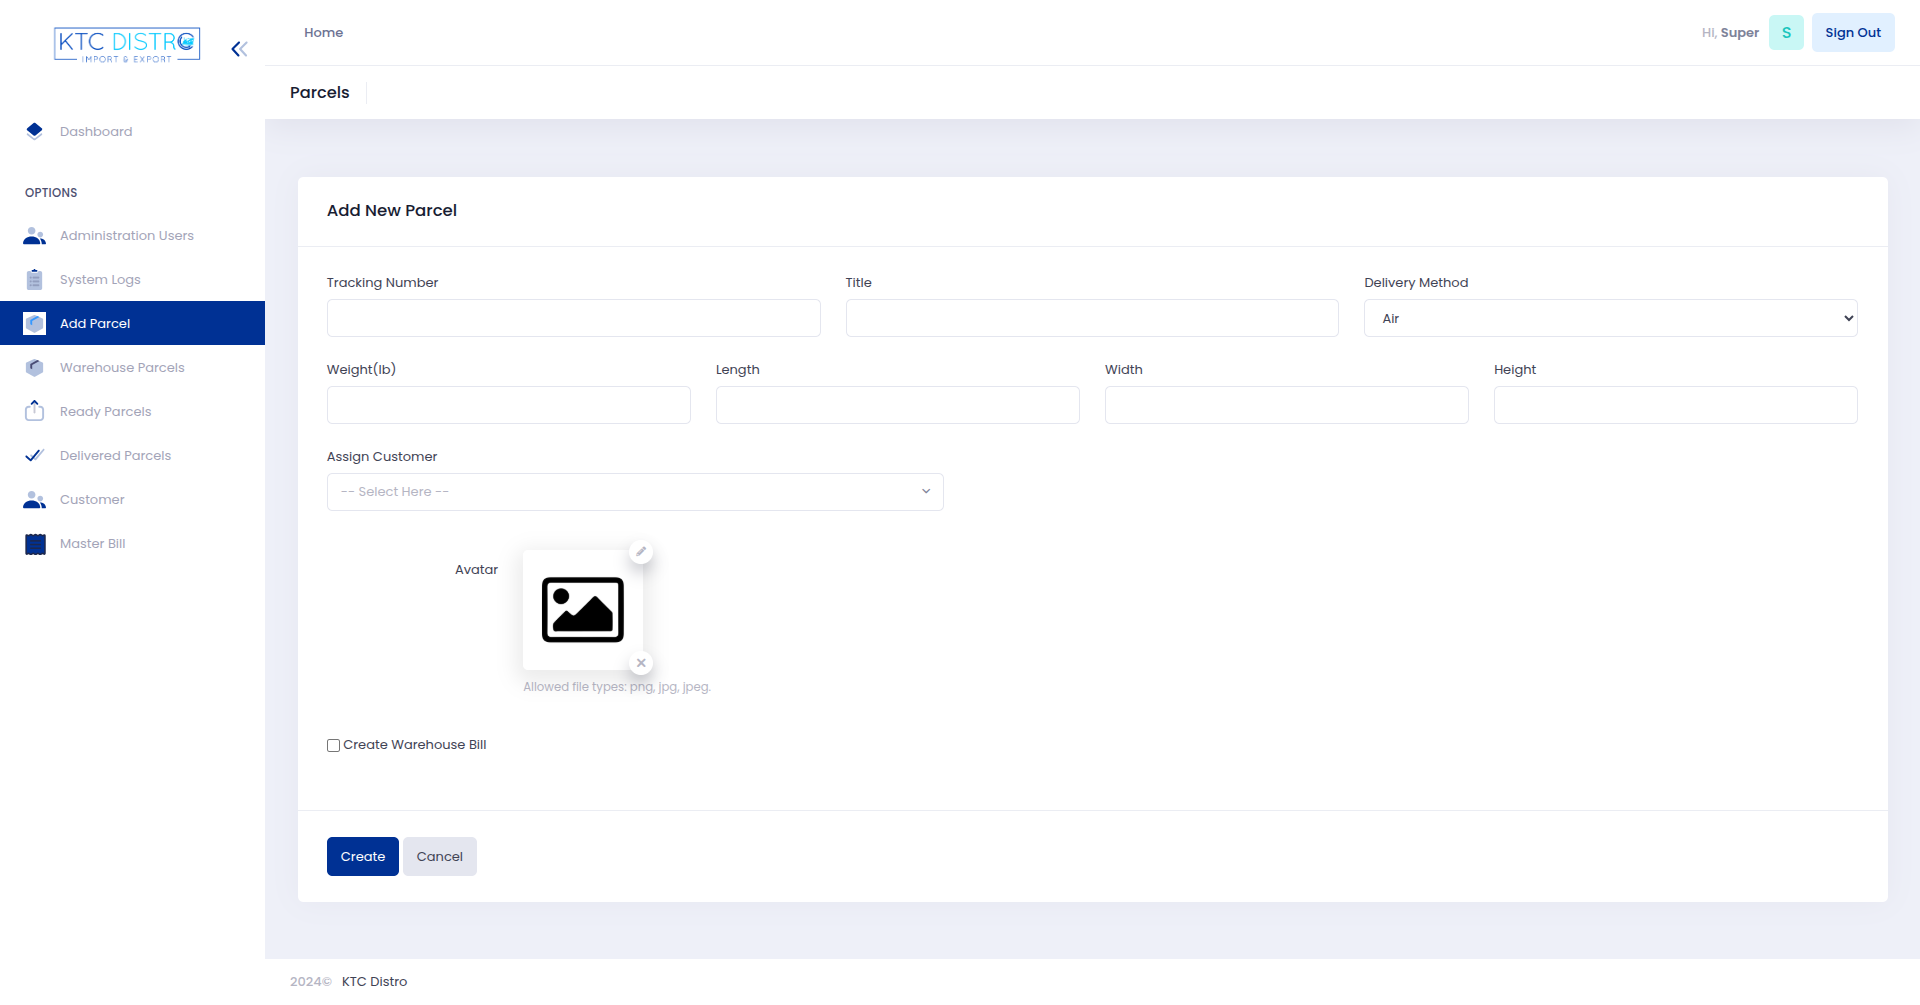Viewport: 1920px width, 1005px height.
Task: Click the Create button
Action: (362, 857)
